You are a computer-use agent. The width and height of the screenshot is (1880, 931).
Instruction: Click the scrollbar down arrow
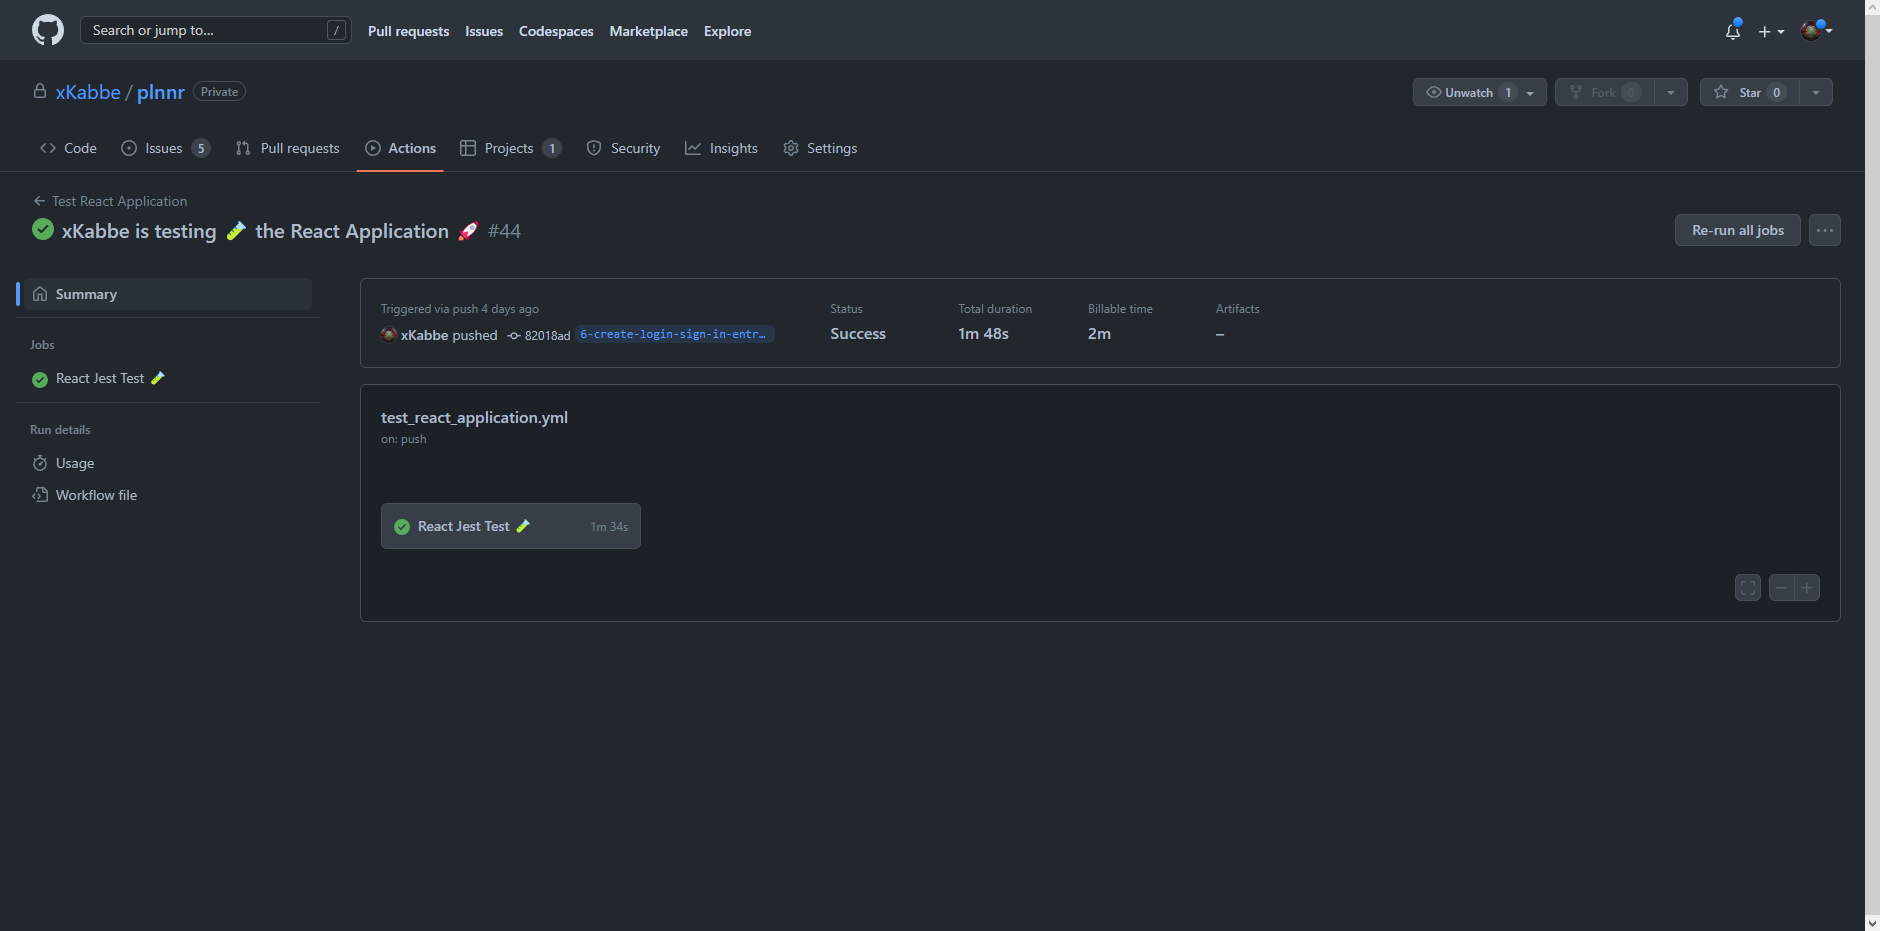click(1872, 923)
